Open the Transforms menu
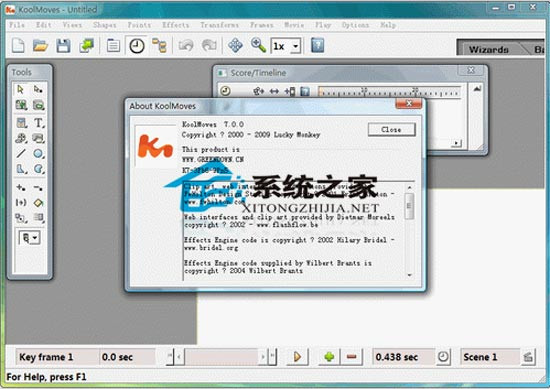 (x=219, y=25)
